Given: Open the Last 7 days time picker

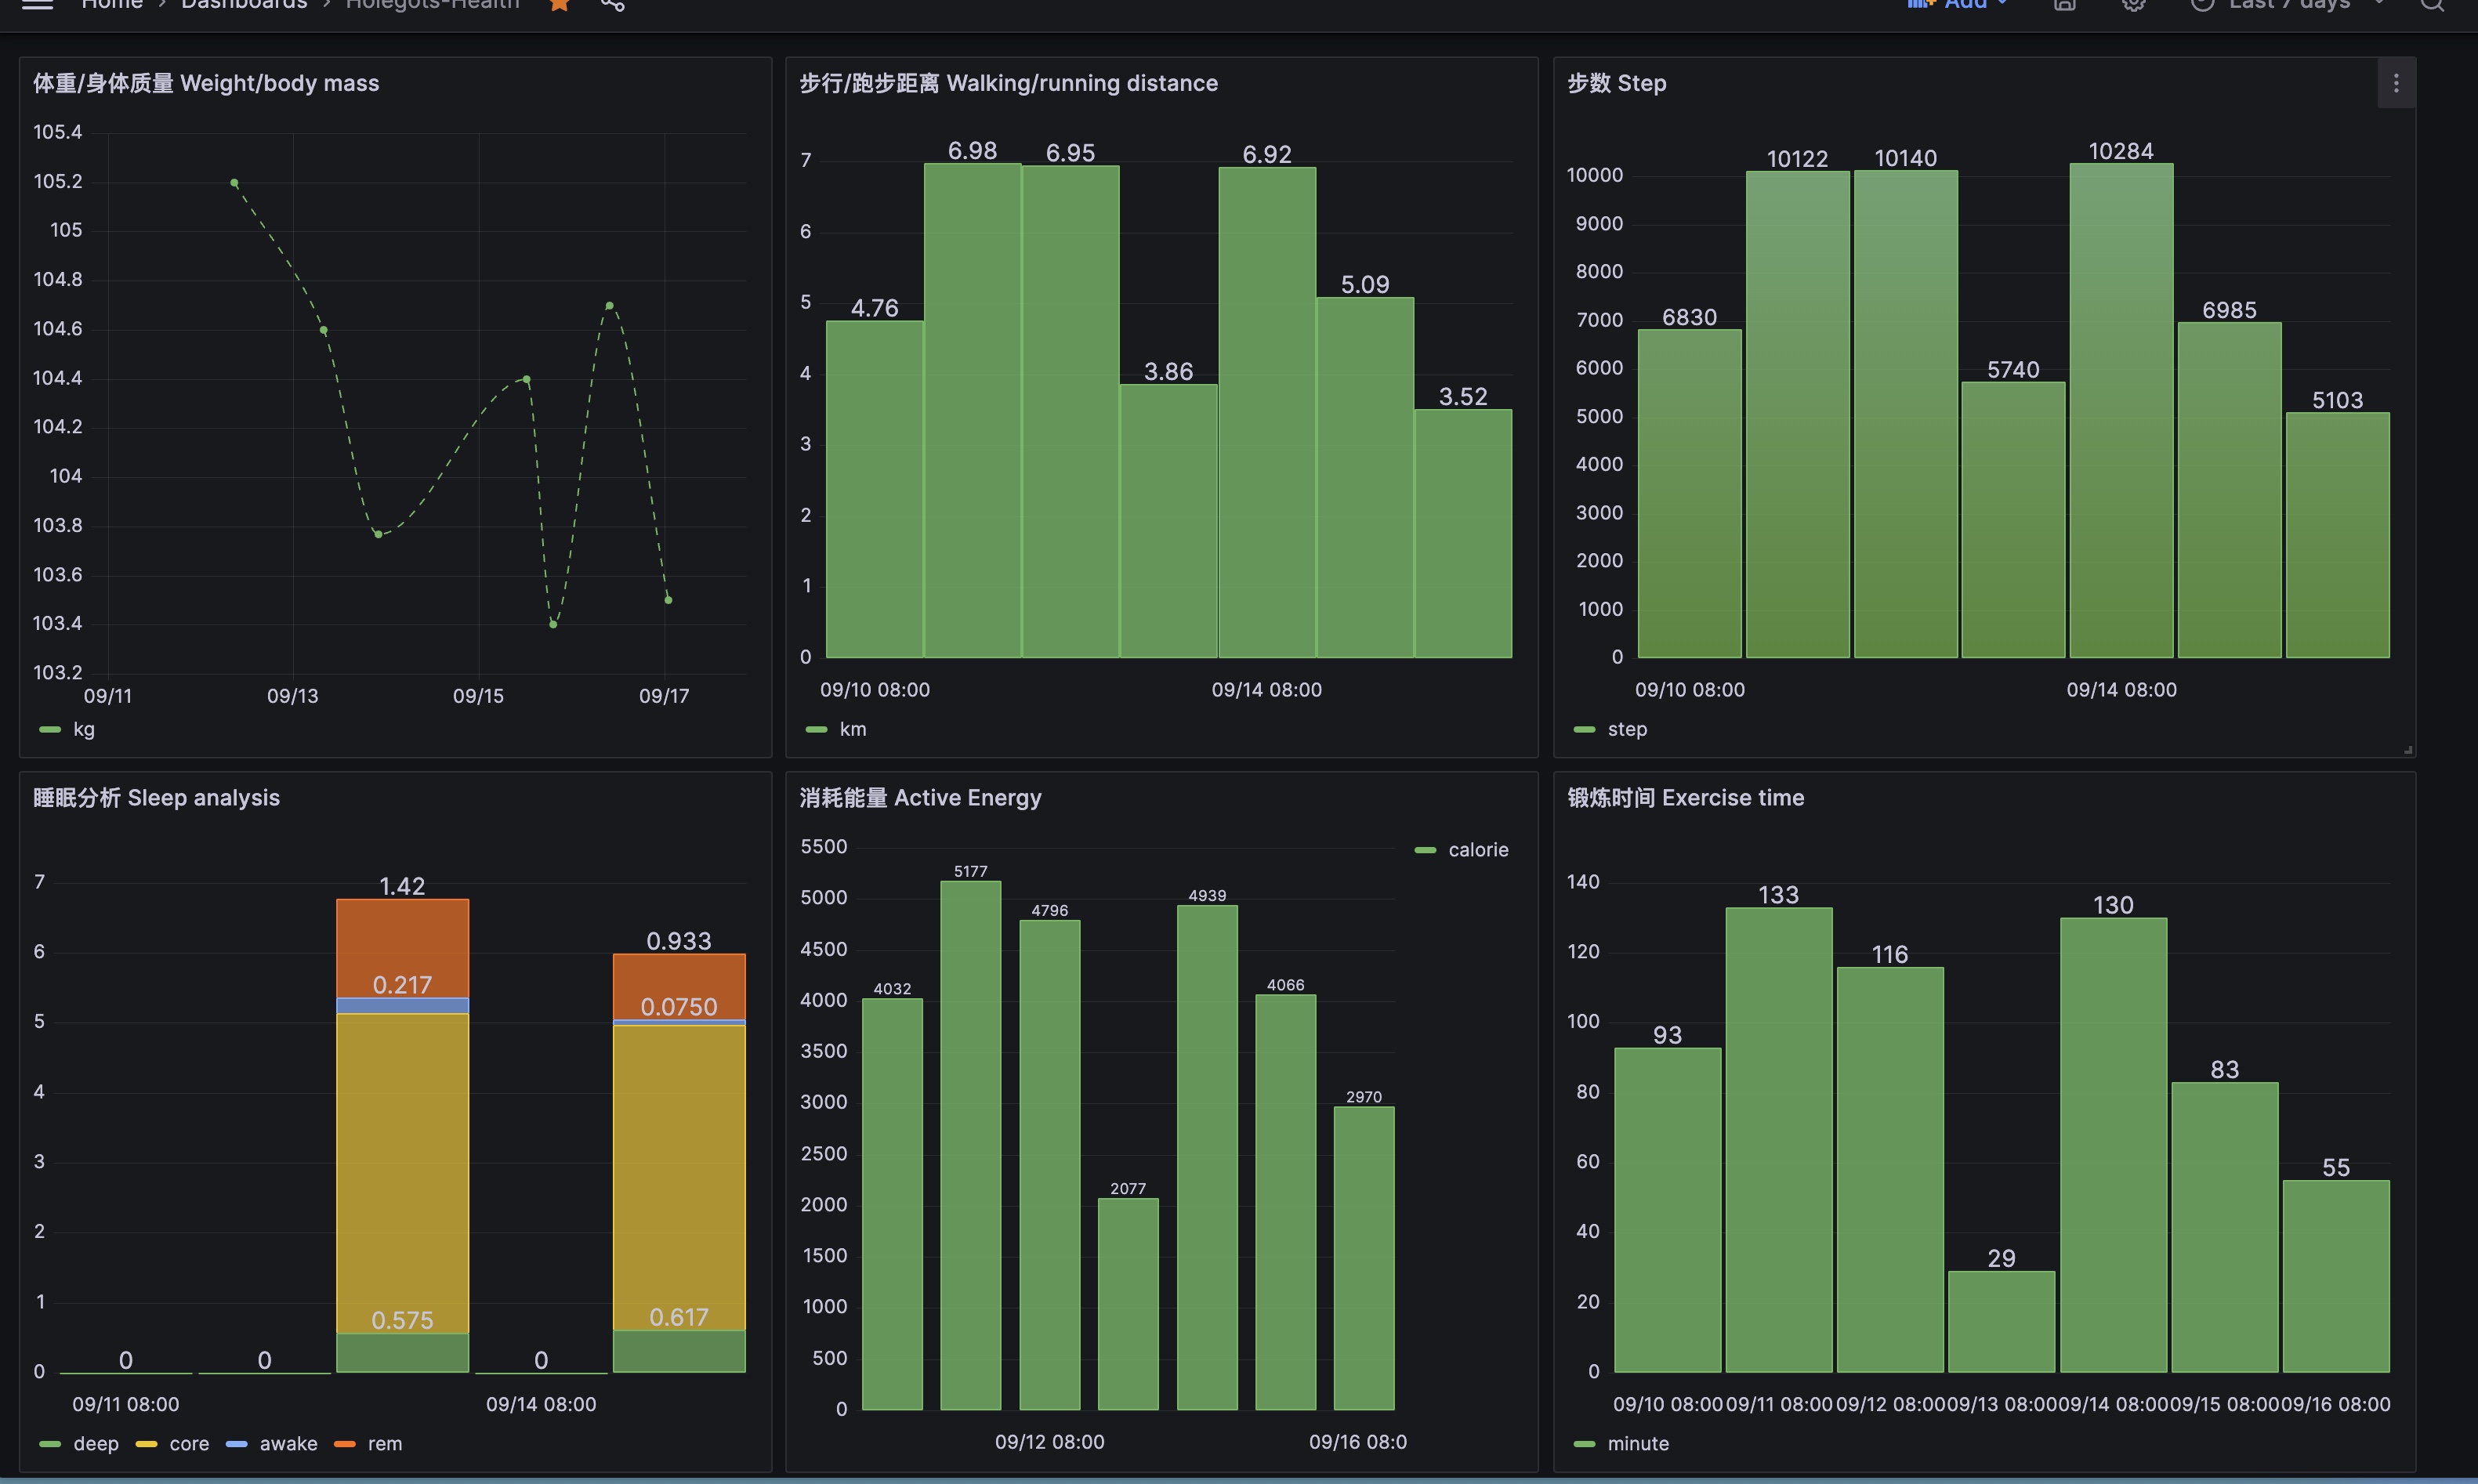Looking at the screenshot, I should point(2288,4).
